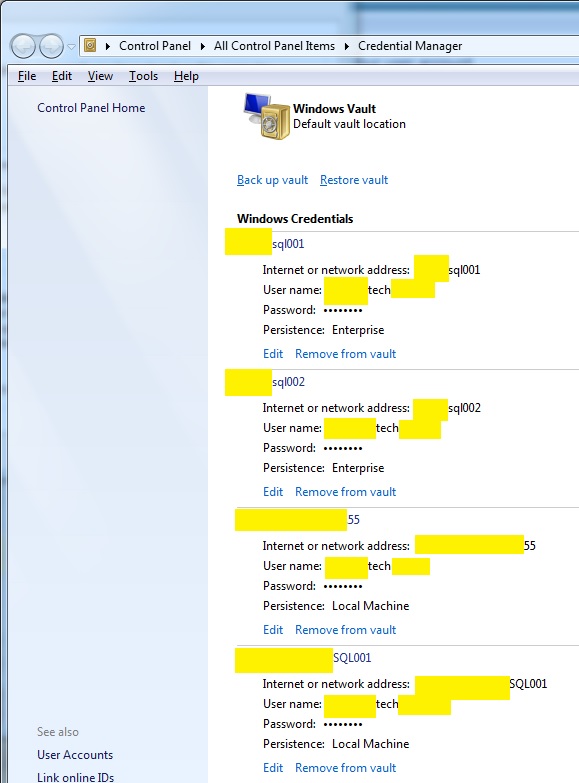The height and width of the screenshot is (783, 579).
Task: Open Control Panel Home link
Action: [x=91, y=108]
